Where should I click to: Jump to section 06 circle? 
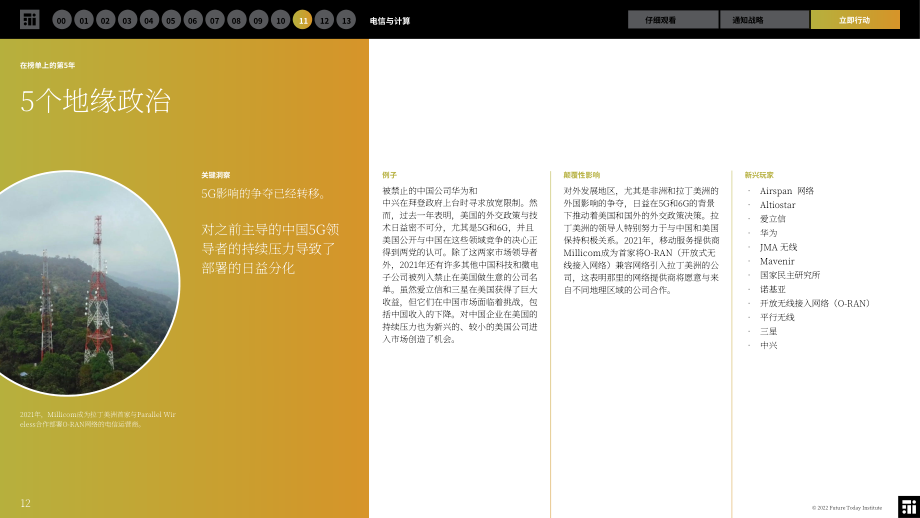pos(193,20)
